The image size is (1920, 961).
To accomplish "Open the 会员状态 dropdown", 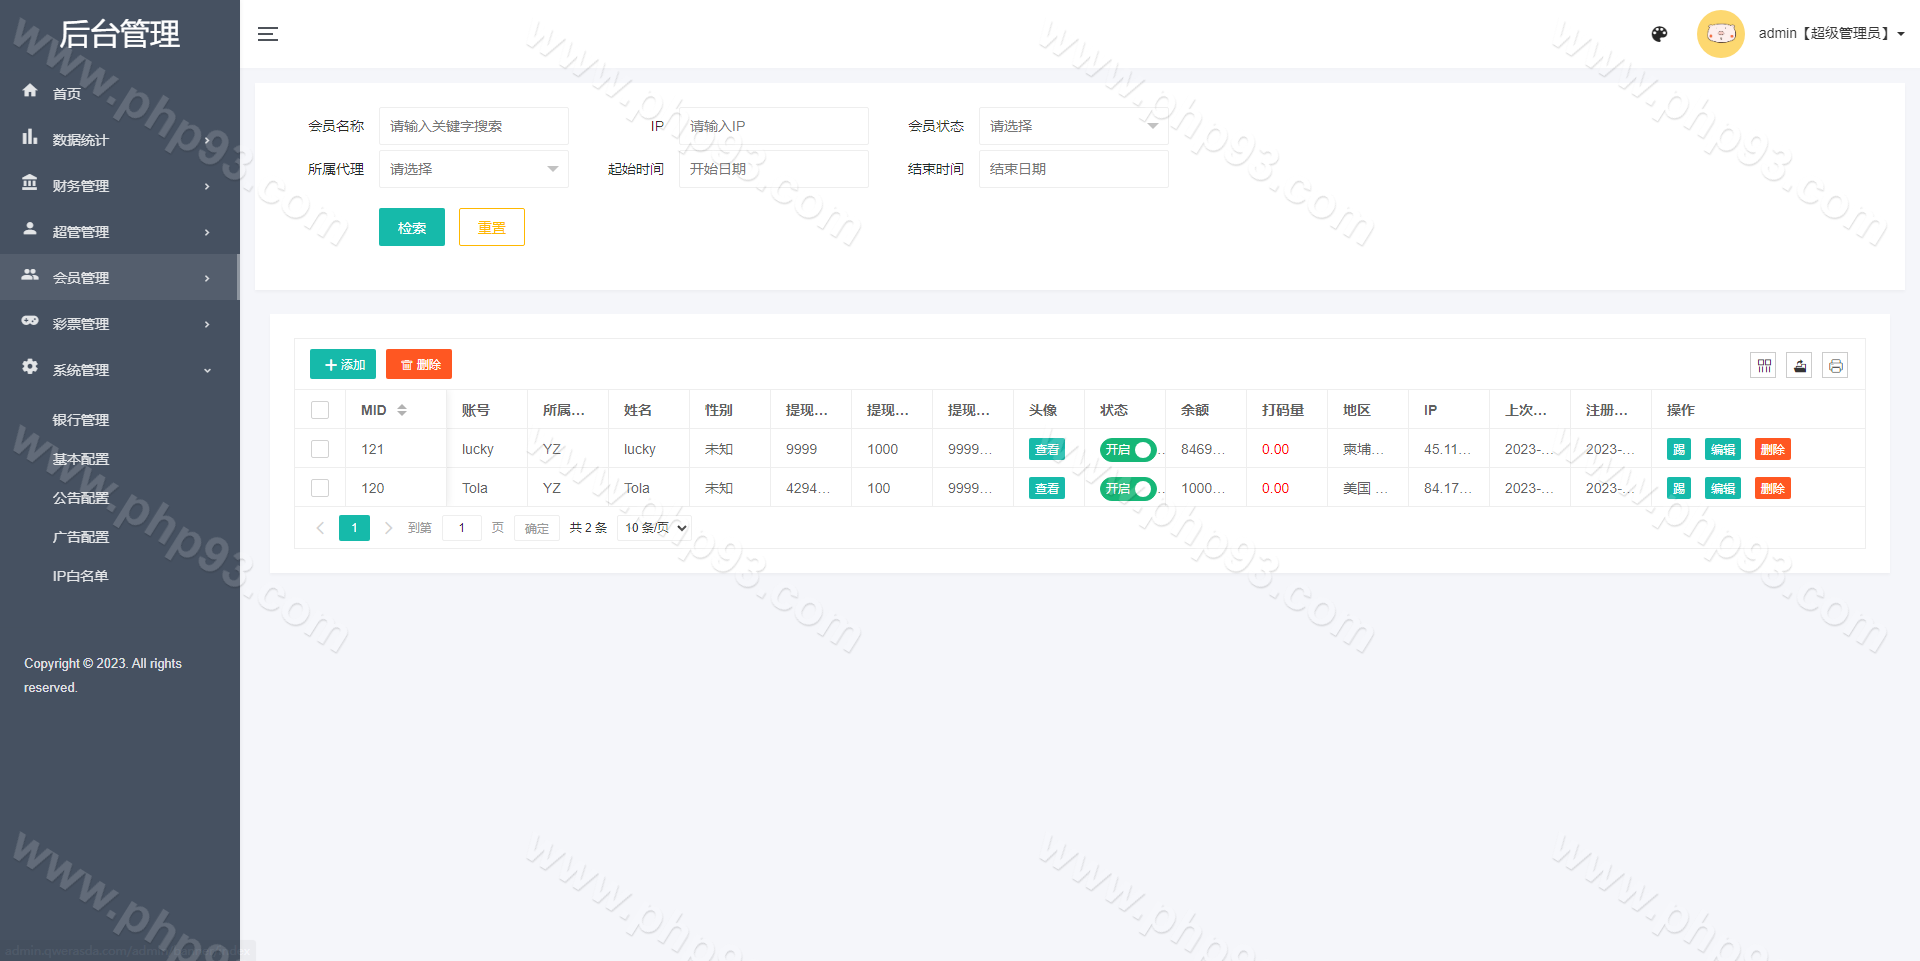I will (x=1073, y=126).
